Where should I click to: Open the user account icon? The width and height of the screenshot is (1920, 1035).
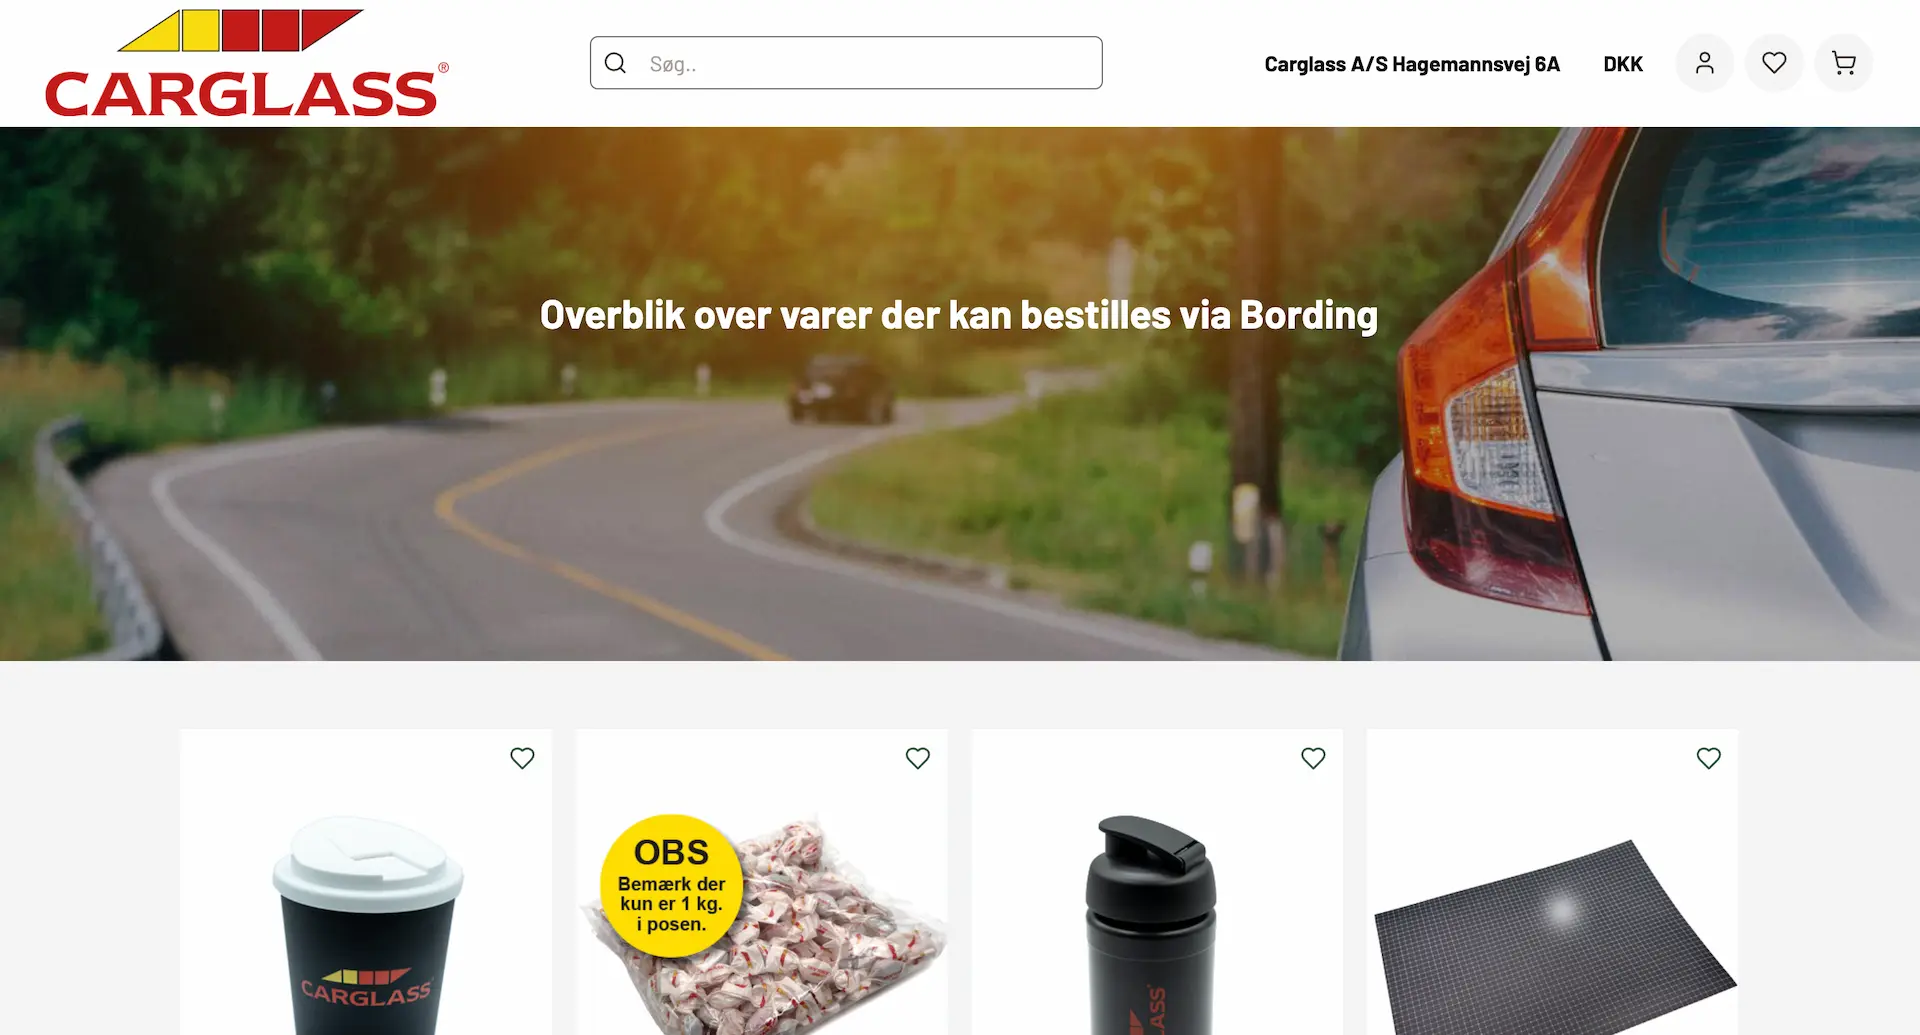pyautogui.click(x=1704, y=63)
